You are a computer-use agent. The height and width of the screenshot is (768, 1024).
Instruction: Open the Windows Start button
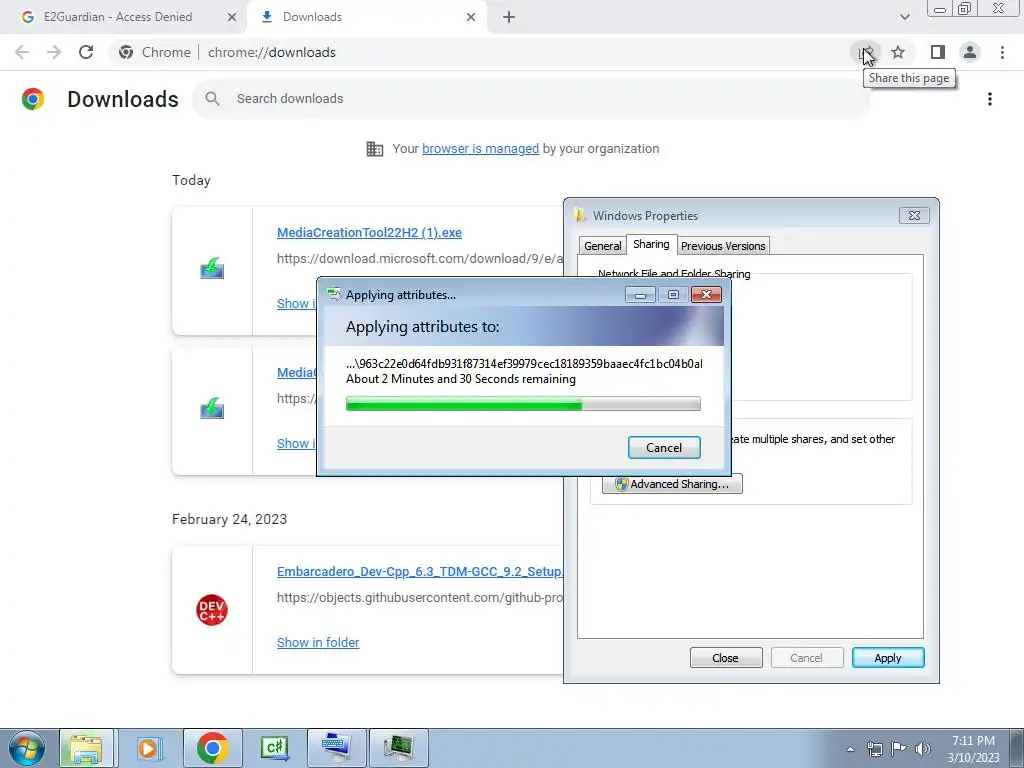coord(26,748)
